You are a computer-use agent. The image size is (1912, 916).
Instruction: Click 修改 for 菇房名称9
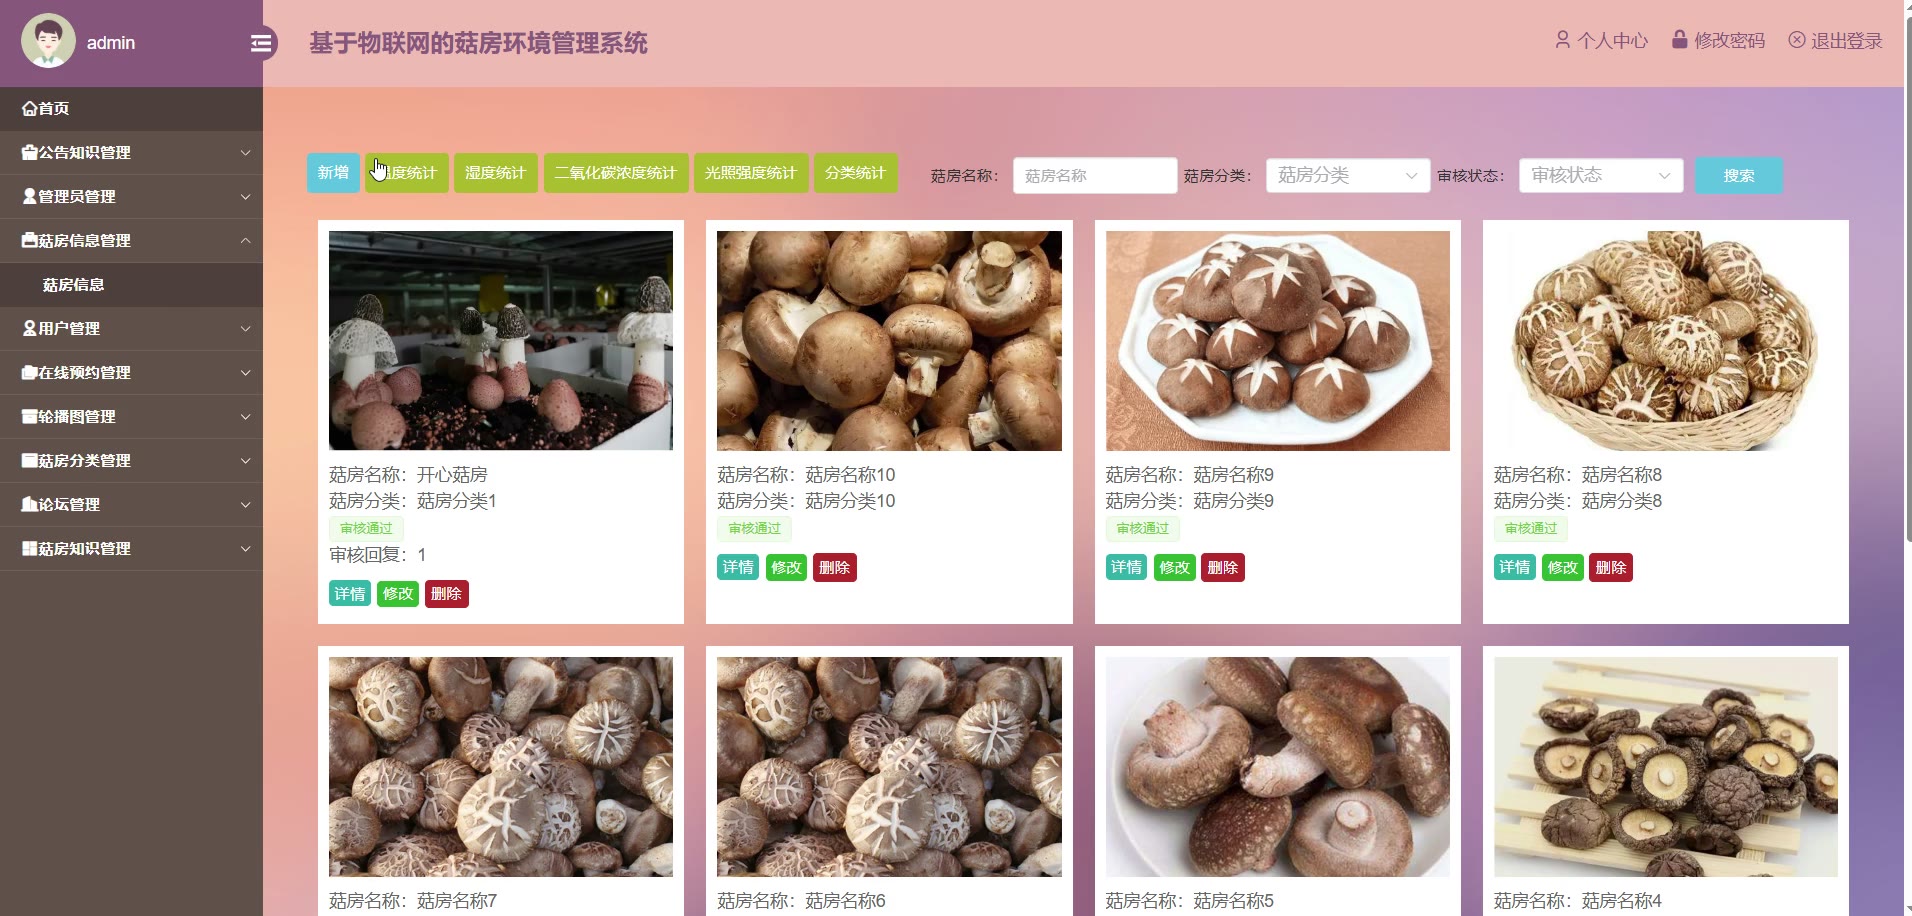(1175, 568)
